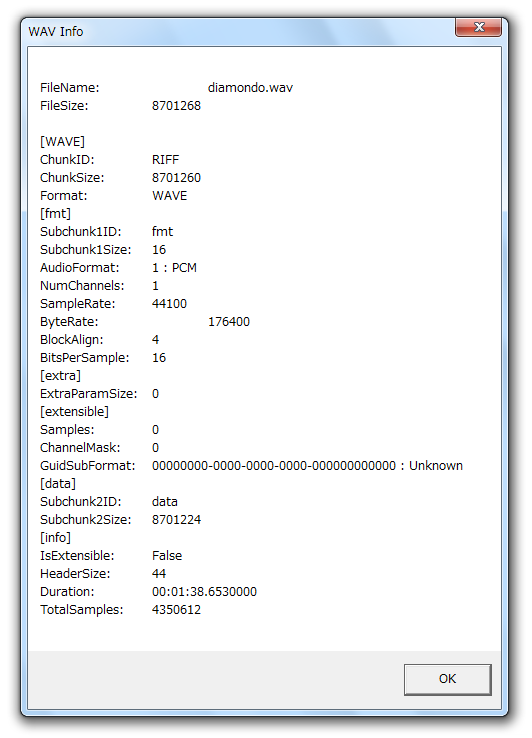
Task: Click the IsExtensible value False
Action: point(167,556)
